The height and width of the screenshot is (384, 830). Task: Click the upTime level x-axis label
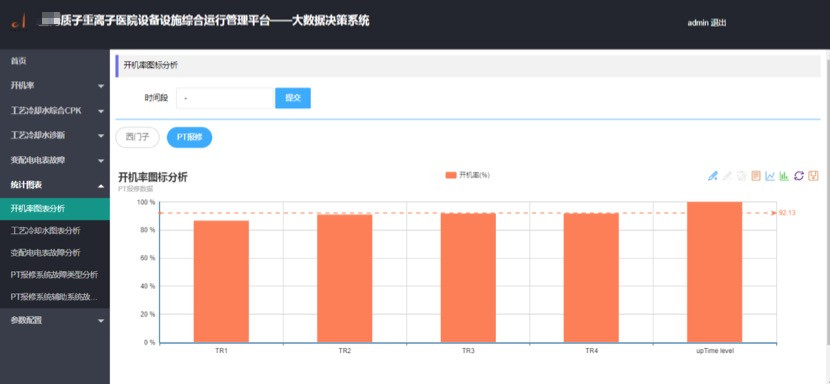point(715,351)
